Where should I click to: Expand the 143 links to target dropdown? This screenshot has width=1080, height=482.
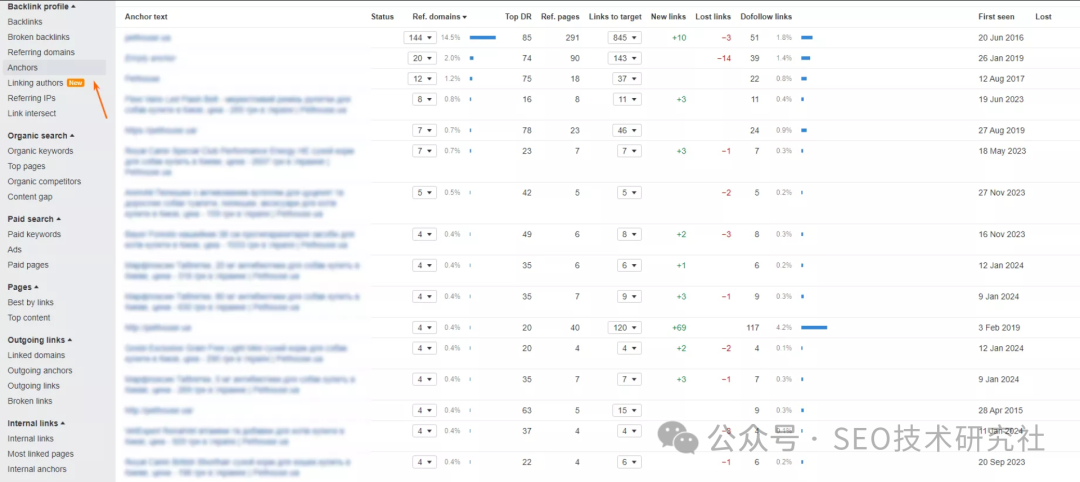coord(625,59)
